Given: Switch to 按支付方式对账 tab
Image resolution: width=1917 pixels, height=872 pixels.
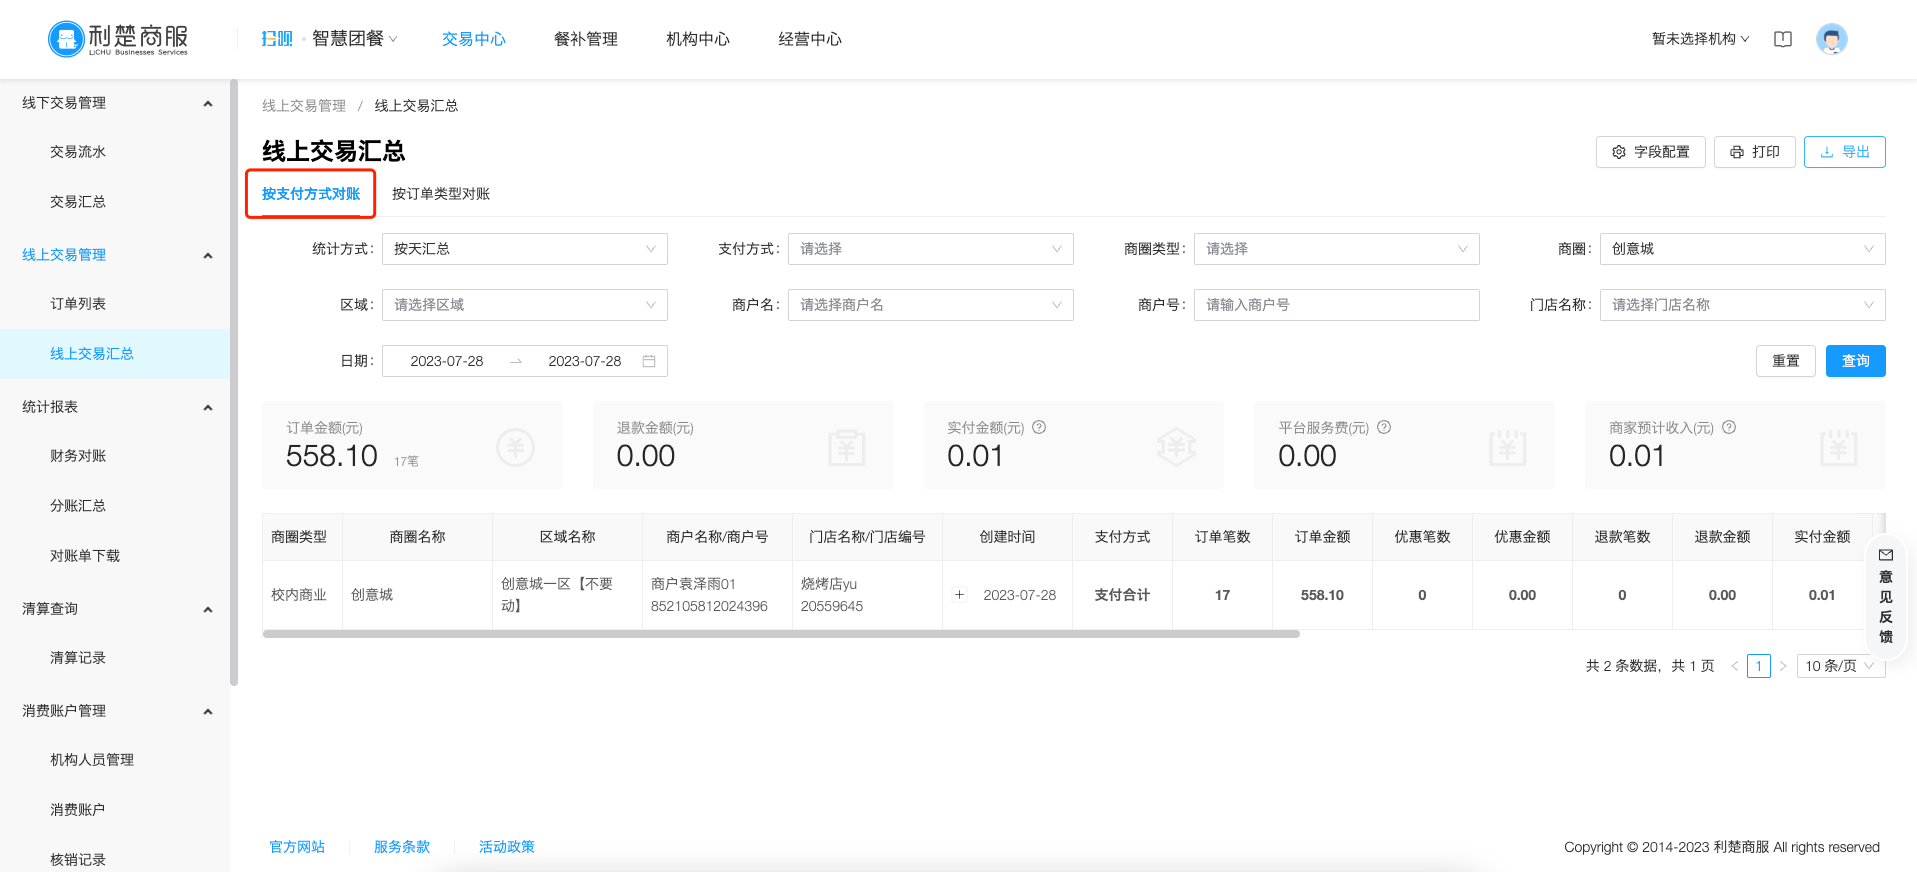Looking at the screenshot, I should click(x=311, y=194).
